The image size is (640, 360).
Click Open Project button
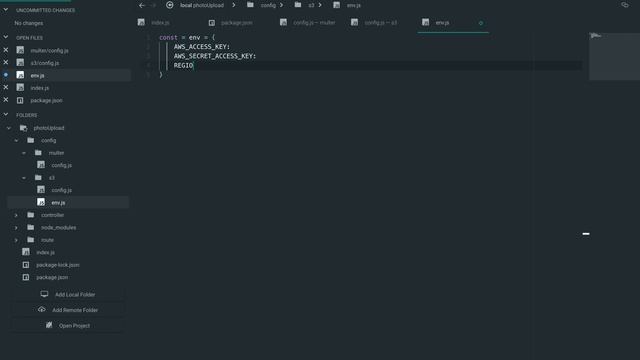click(68, 326)
